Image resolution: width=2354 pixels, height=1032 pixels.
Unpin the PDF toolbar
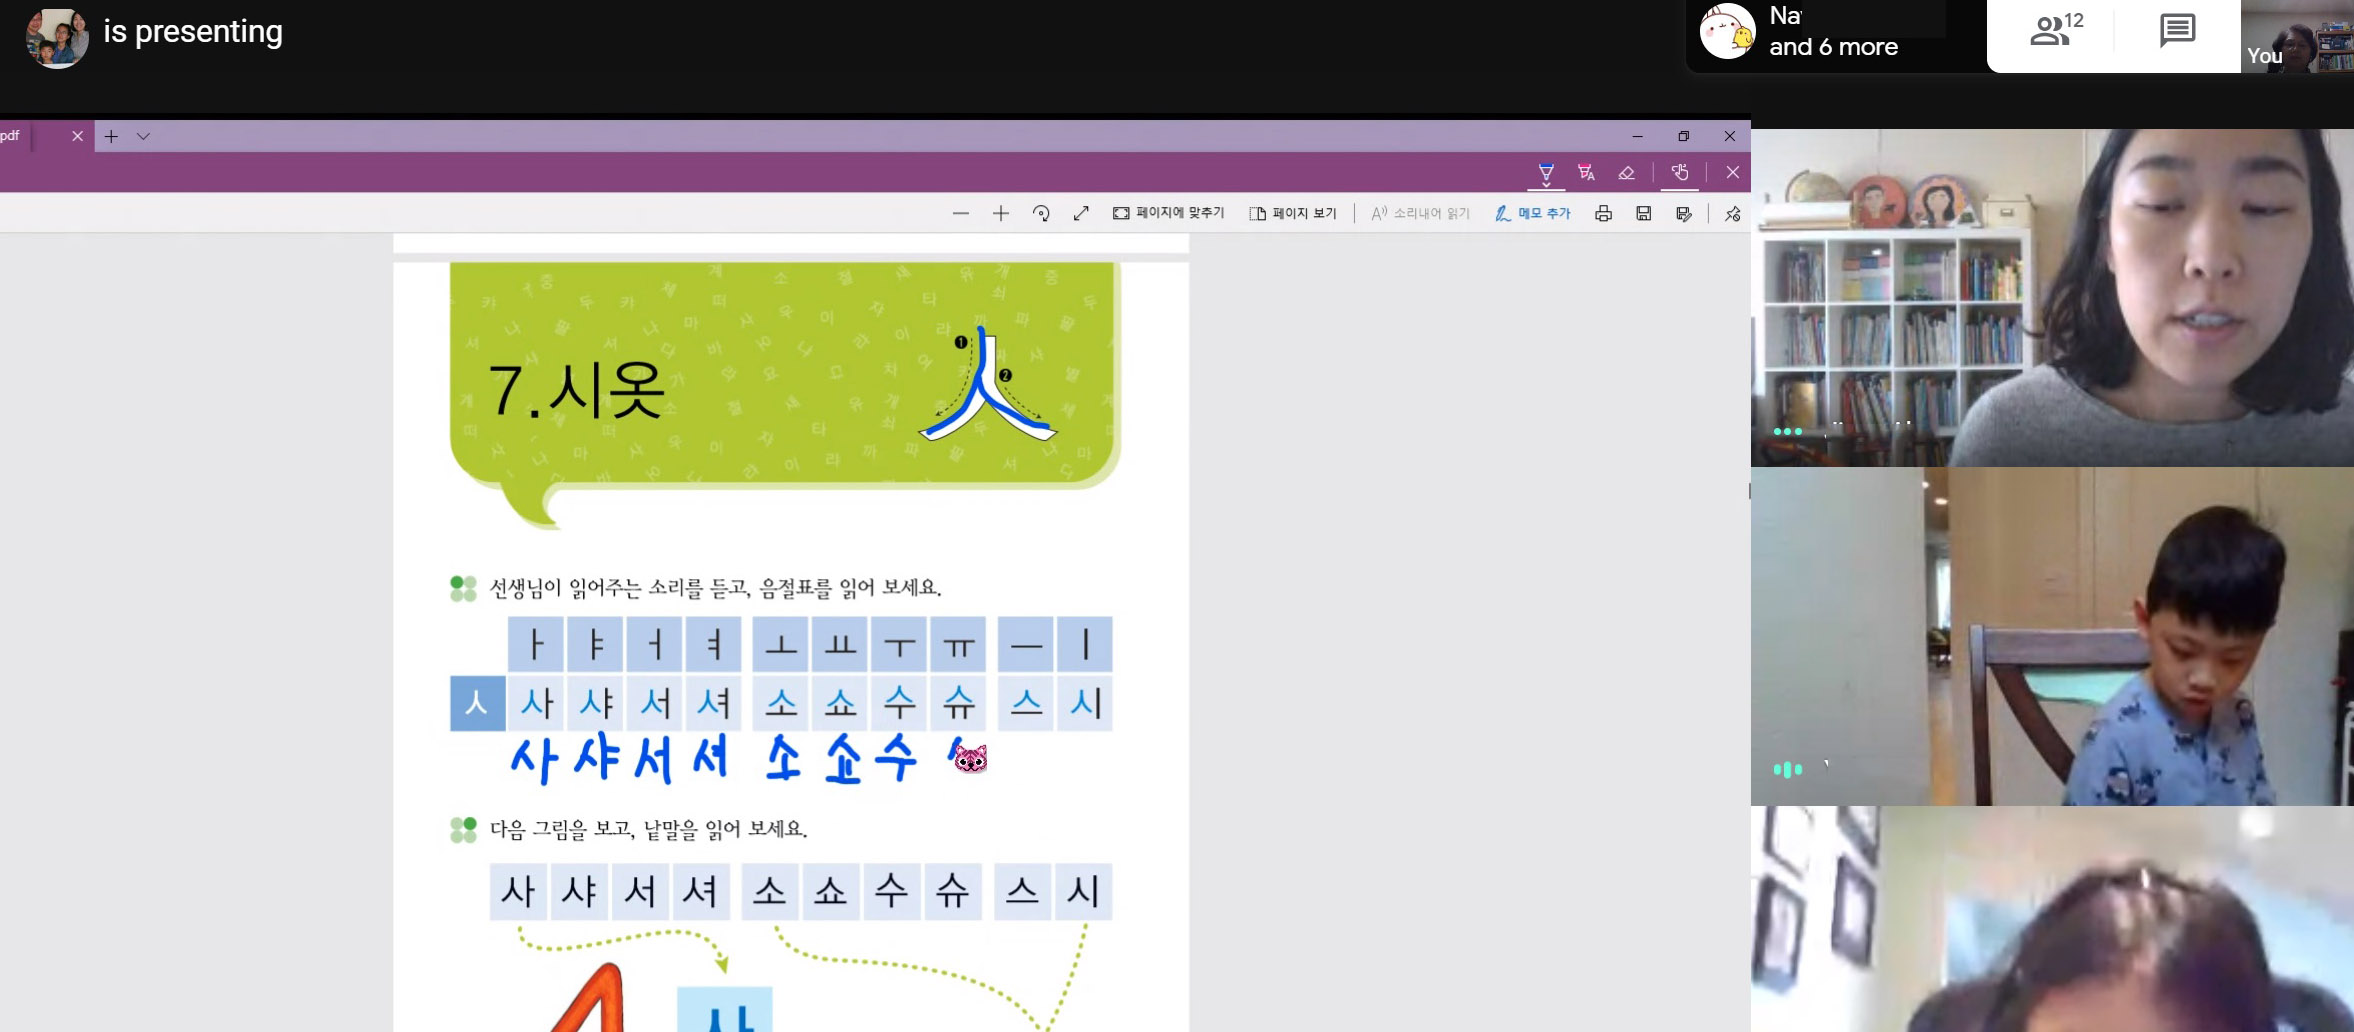point(1733,214)
